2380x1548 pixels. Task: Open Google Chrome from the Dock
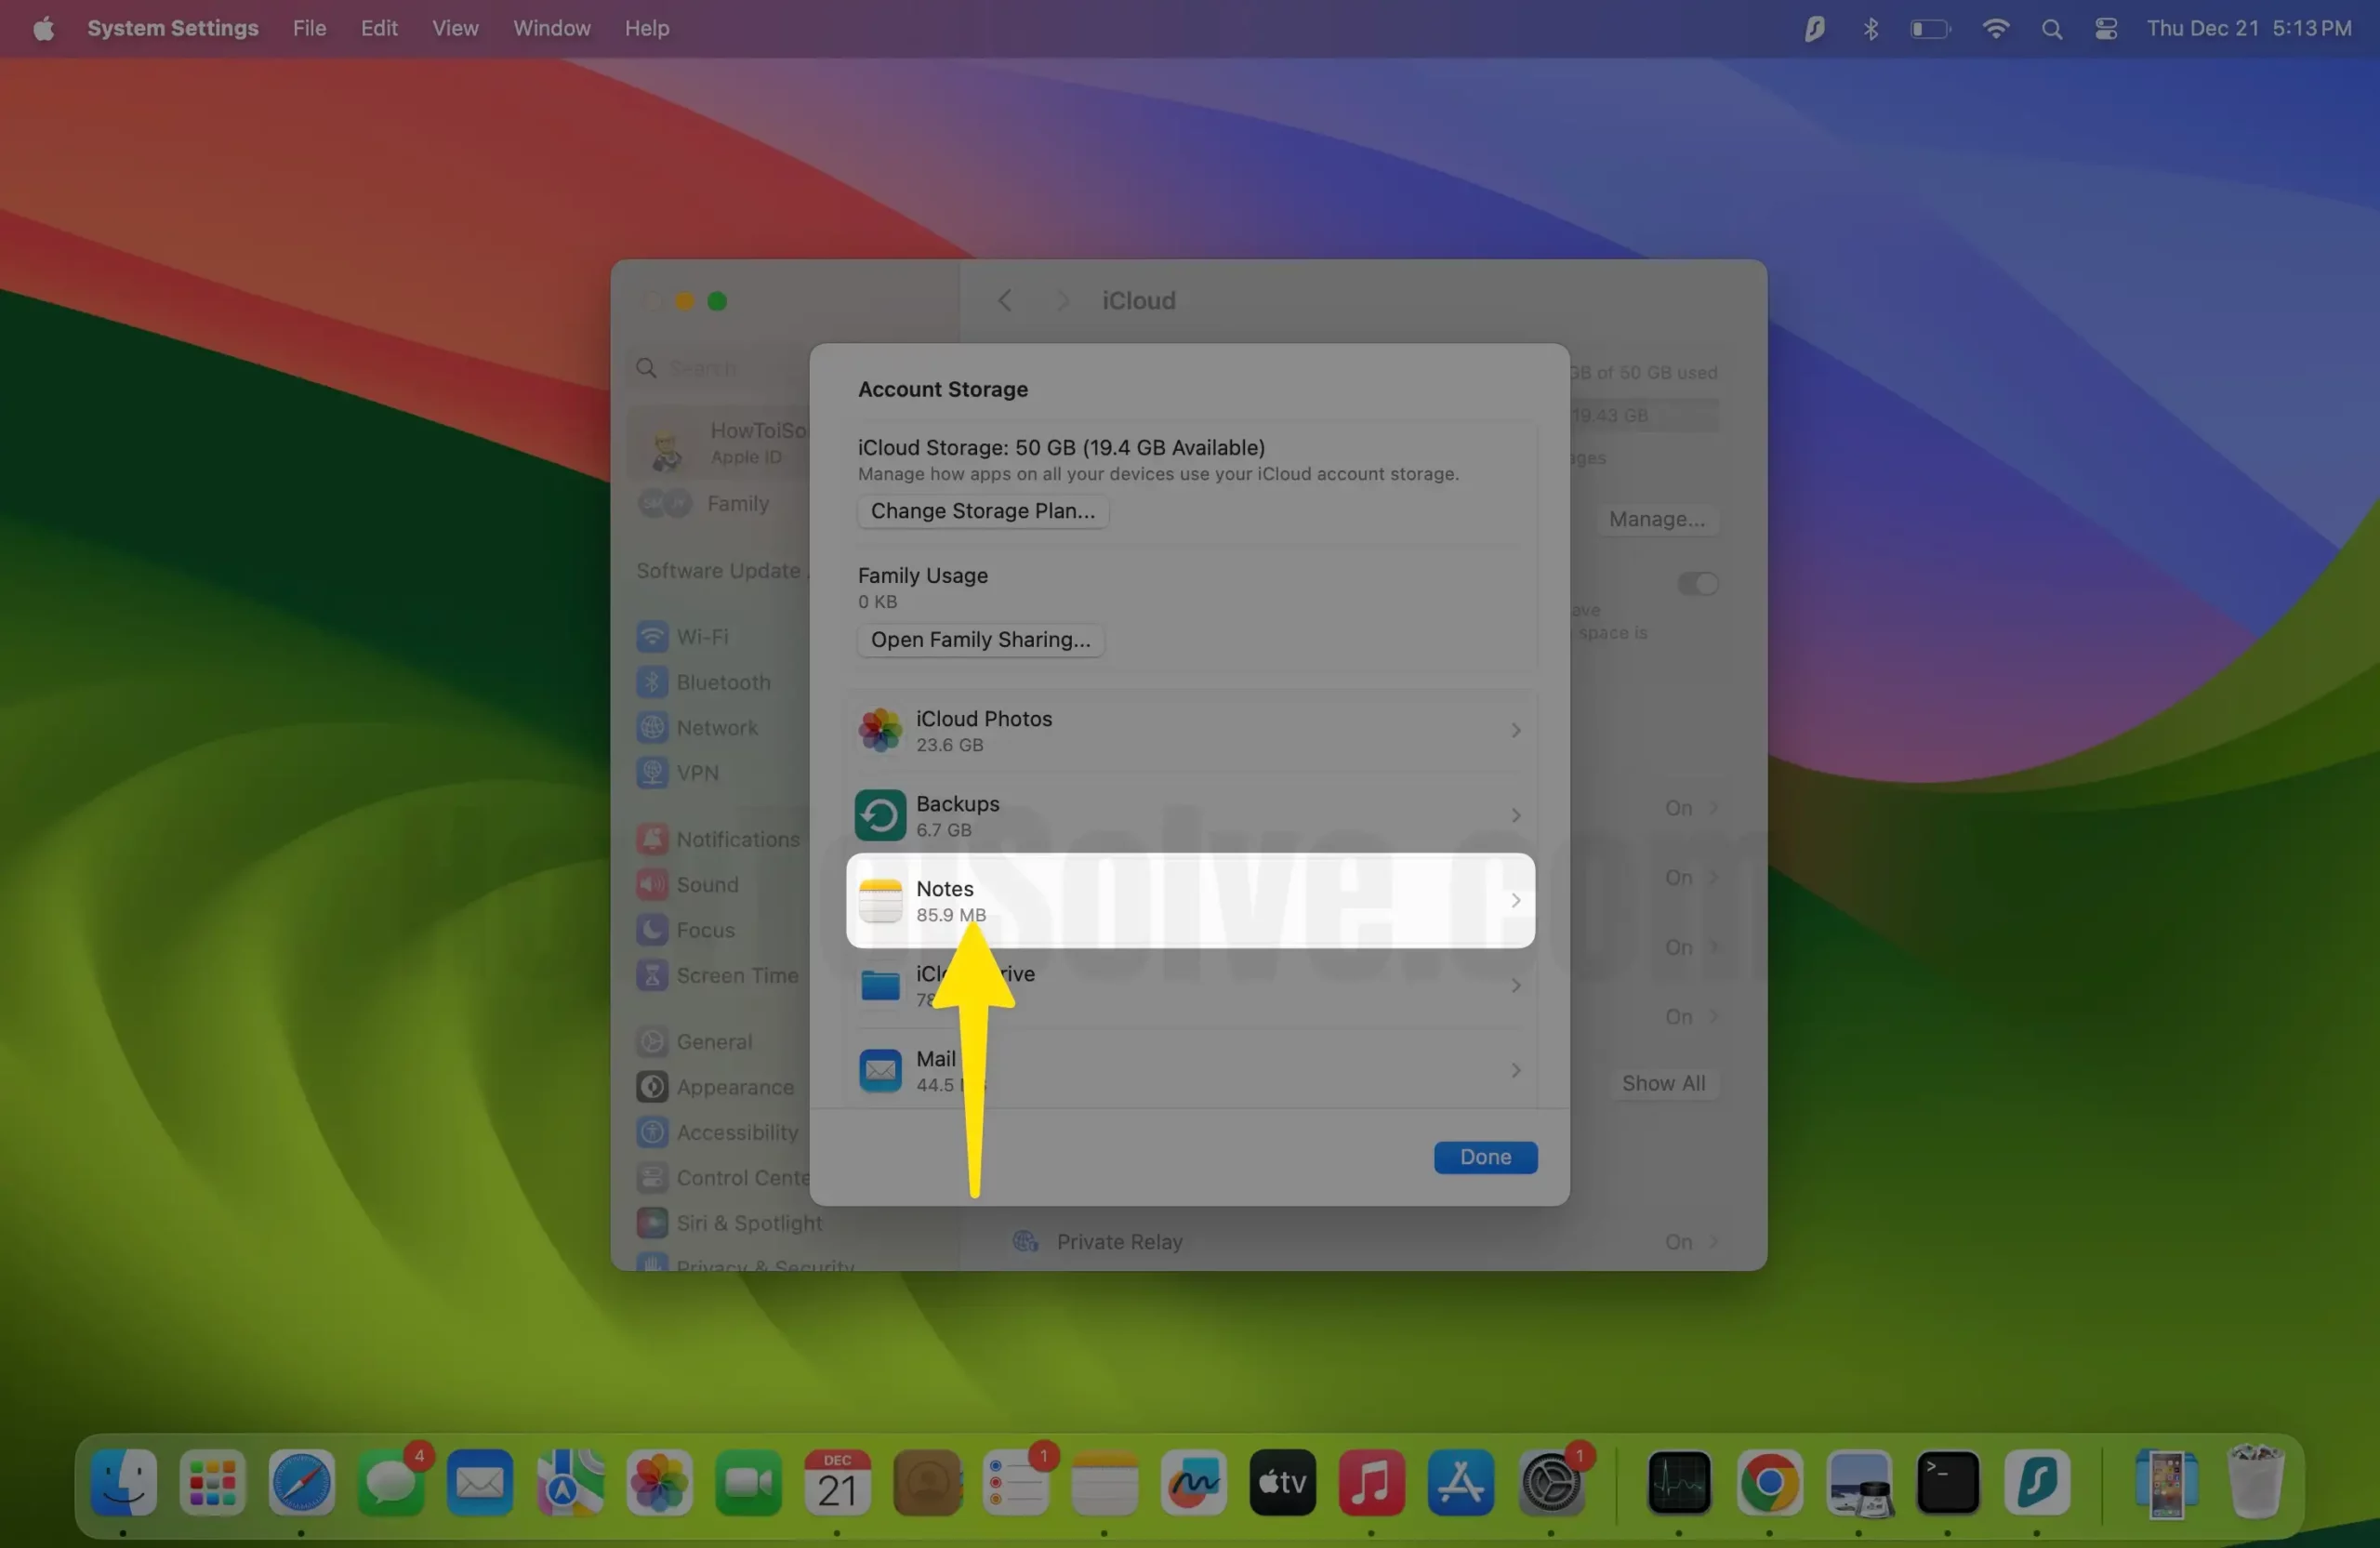point(1769,1481)
